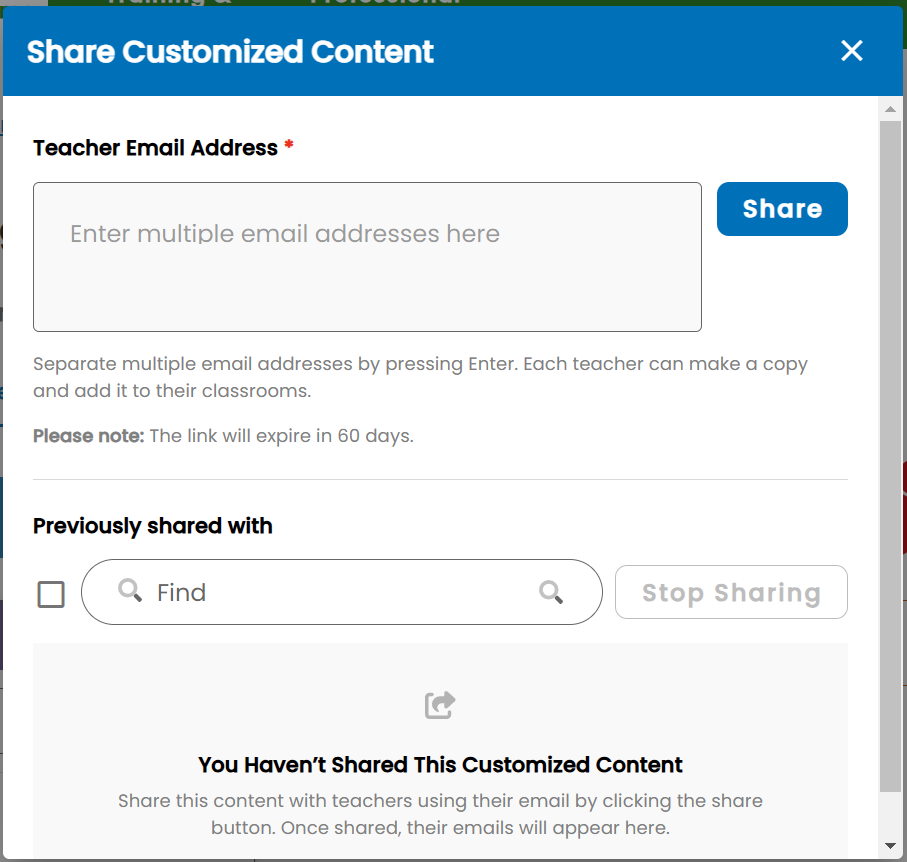Focus the teacher email addresses text box
The image size is (907, 862).
(367, 257)
